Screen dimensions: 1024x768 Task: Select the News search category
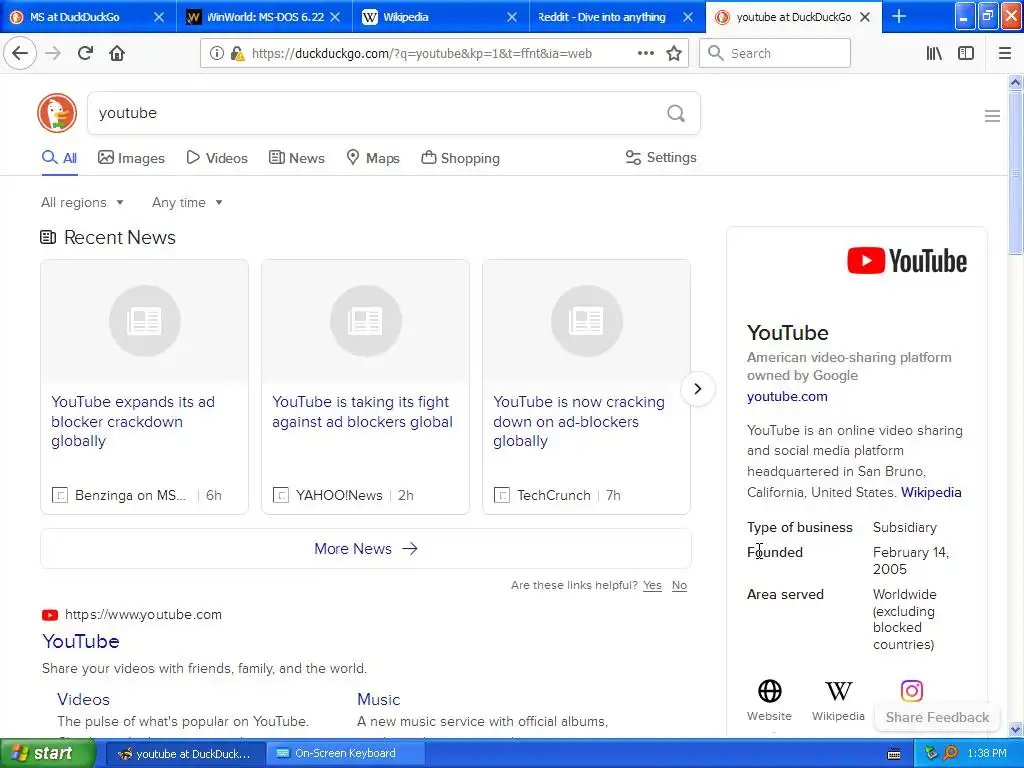[x=296, y=158]
